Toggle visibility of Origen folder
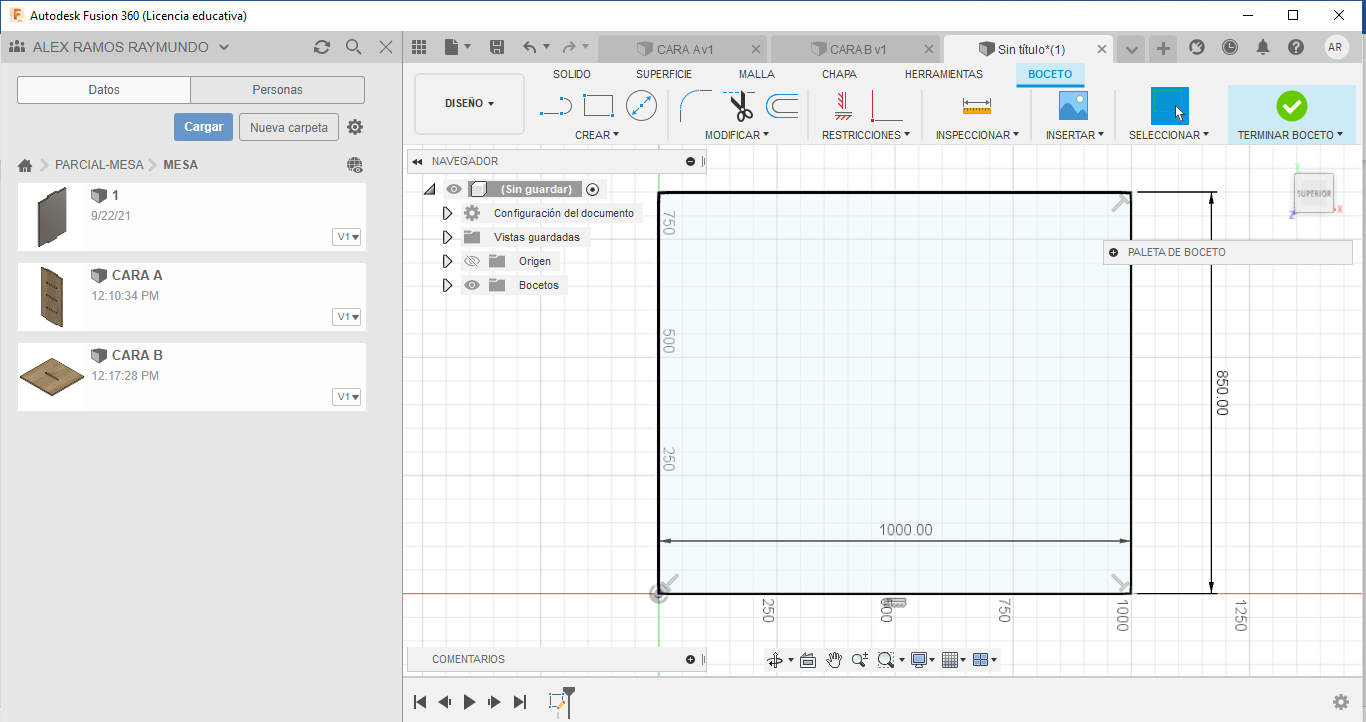This screenshot has height=722, width=1366. (x=472, y=261)
